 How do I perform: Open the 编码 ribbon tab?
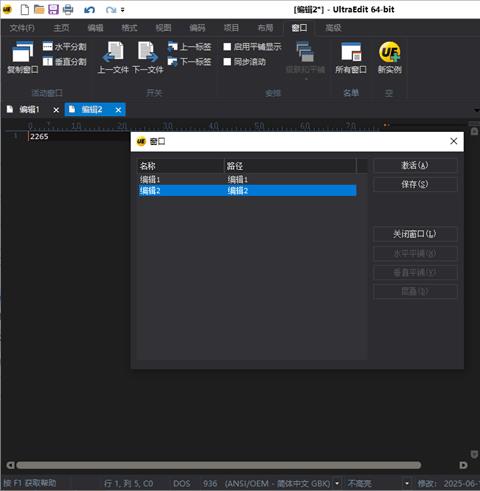coord(197,28)
